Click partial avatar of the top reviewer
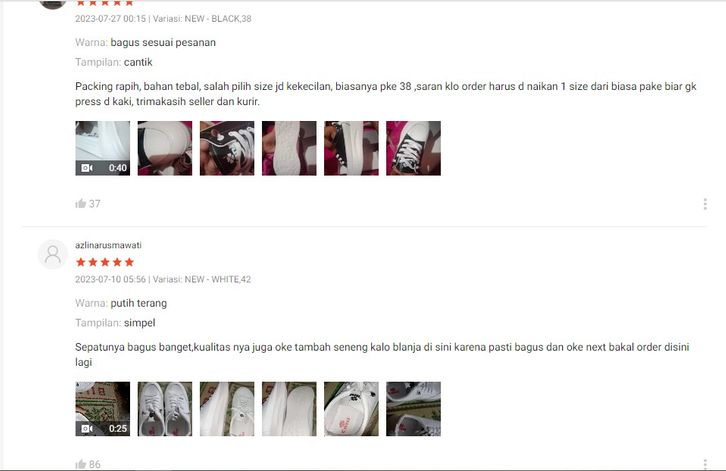 53,4
